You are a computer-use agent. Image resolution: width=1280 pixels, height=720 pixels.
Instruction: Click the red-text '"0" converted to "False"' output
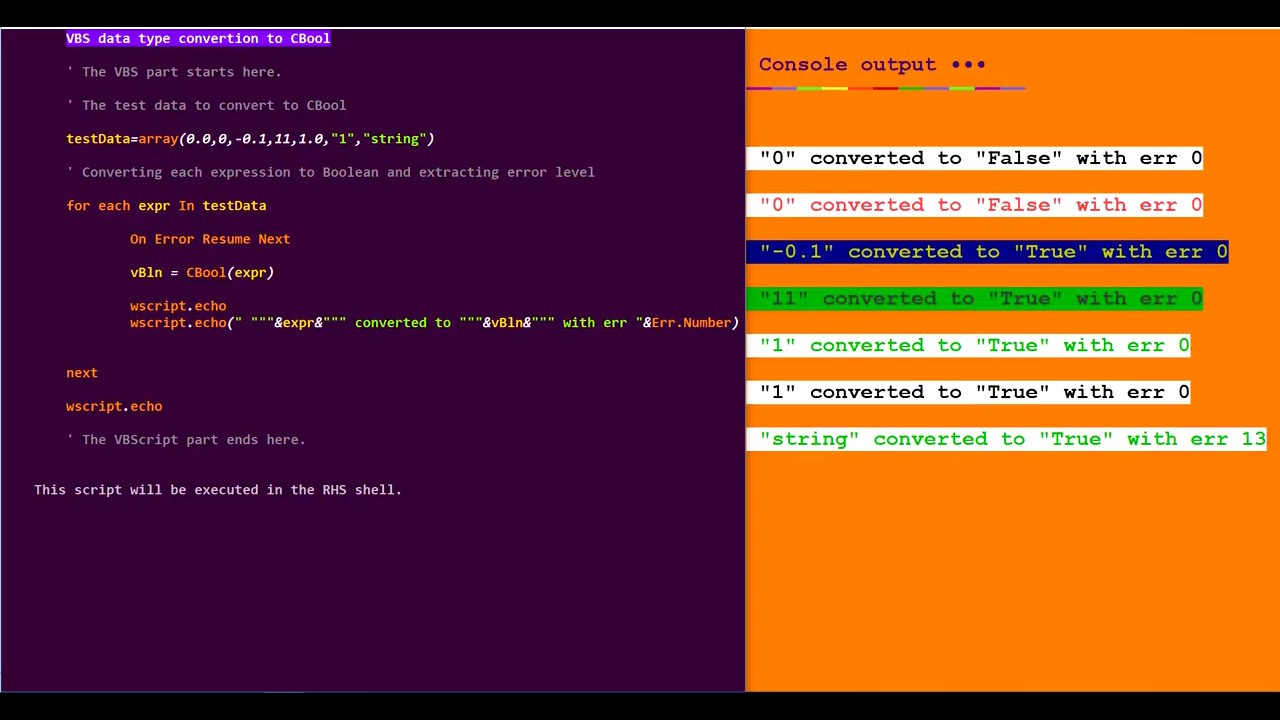(975, 205)
